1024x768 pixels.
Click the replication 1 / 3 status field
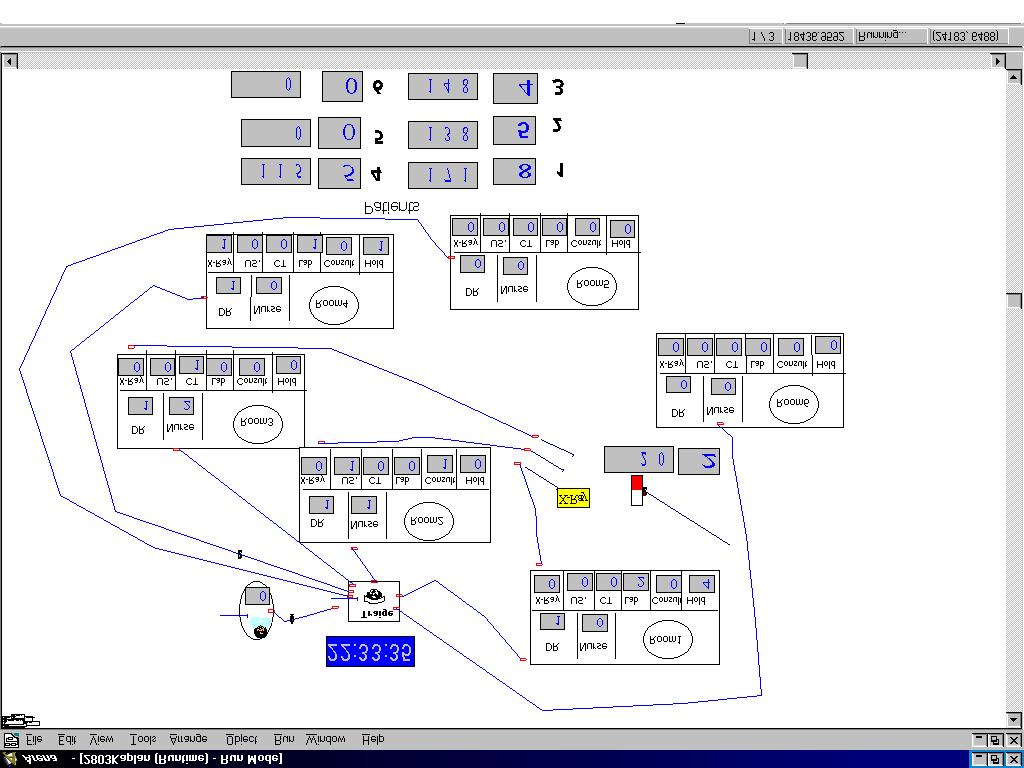coord(765,37)
